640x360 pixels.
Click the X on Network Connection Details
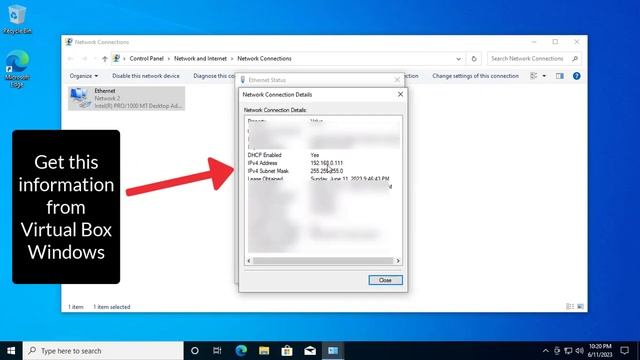[400, 94]
